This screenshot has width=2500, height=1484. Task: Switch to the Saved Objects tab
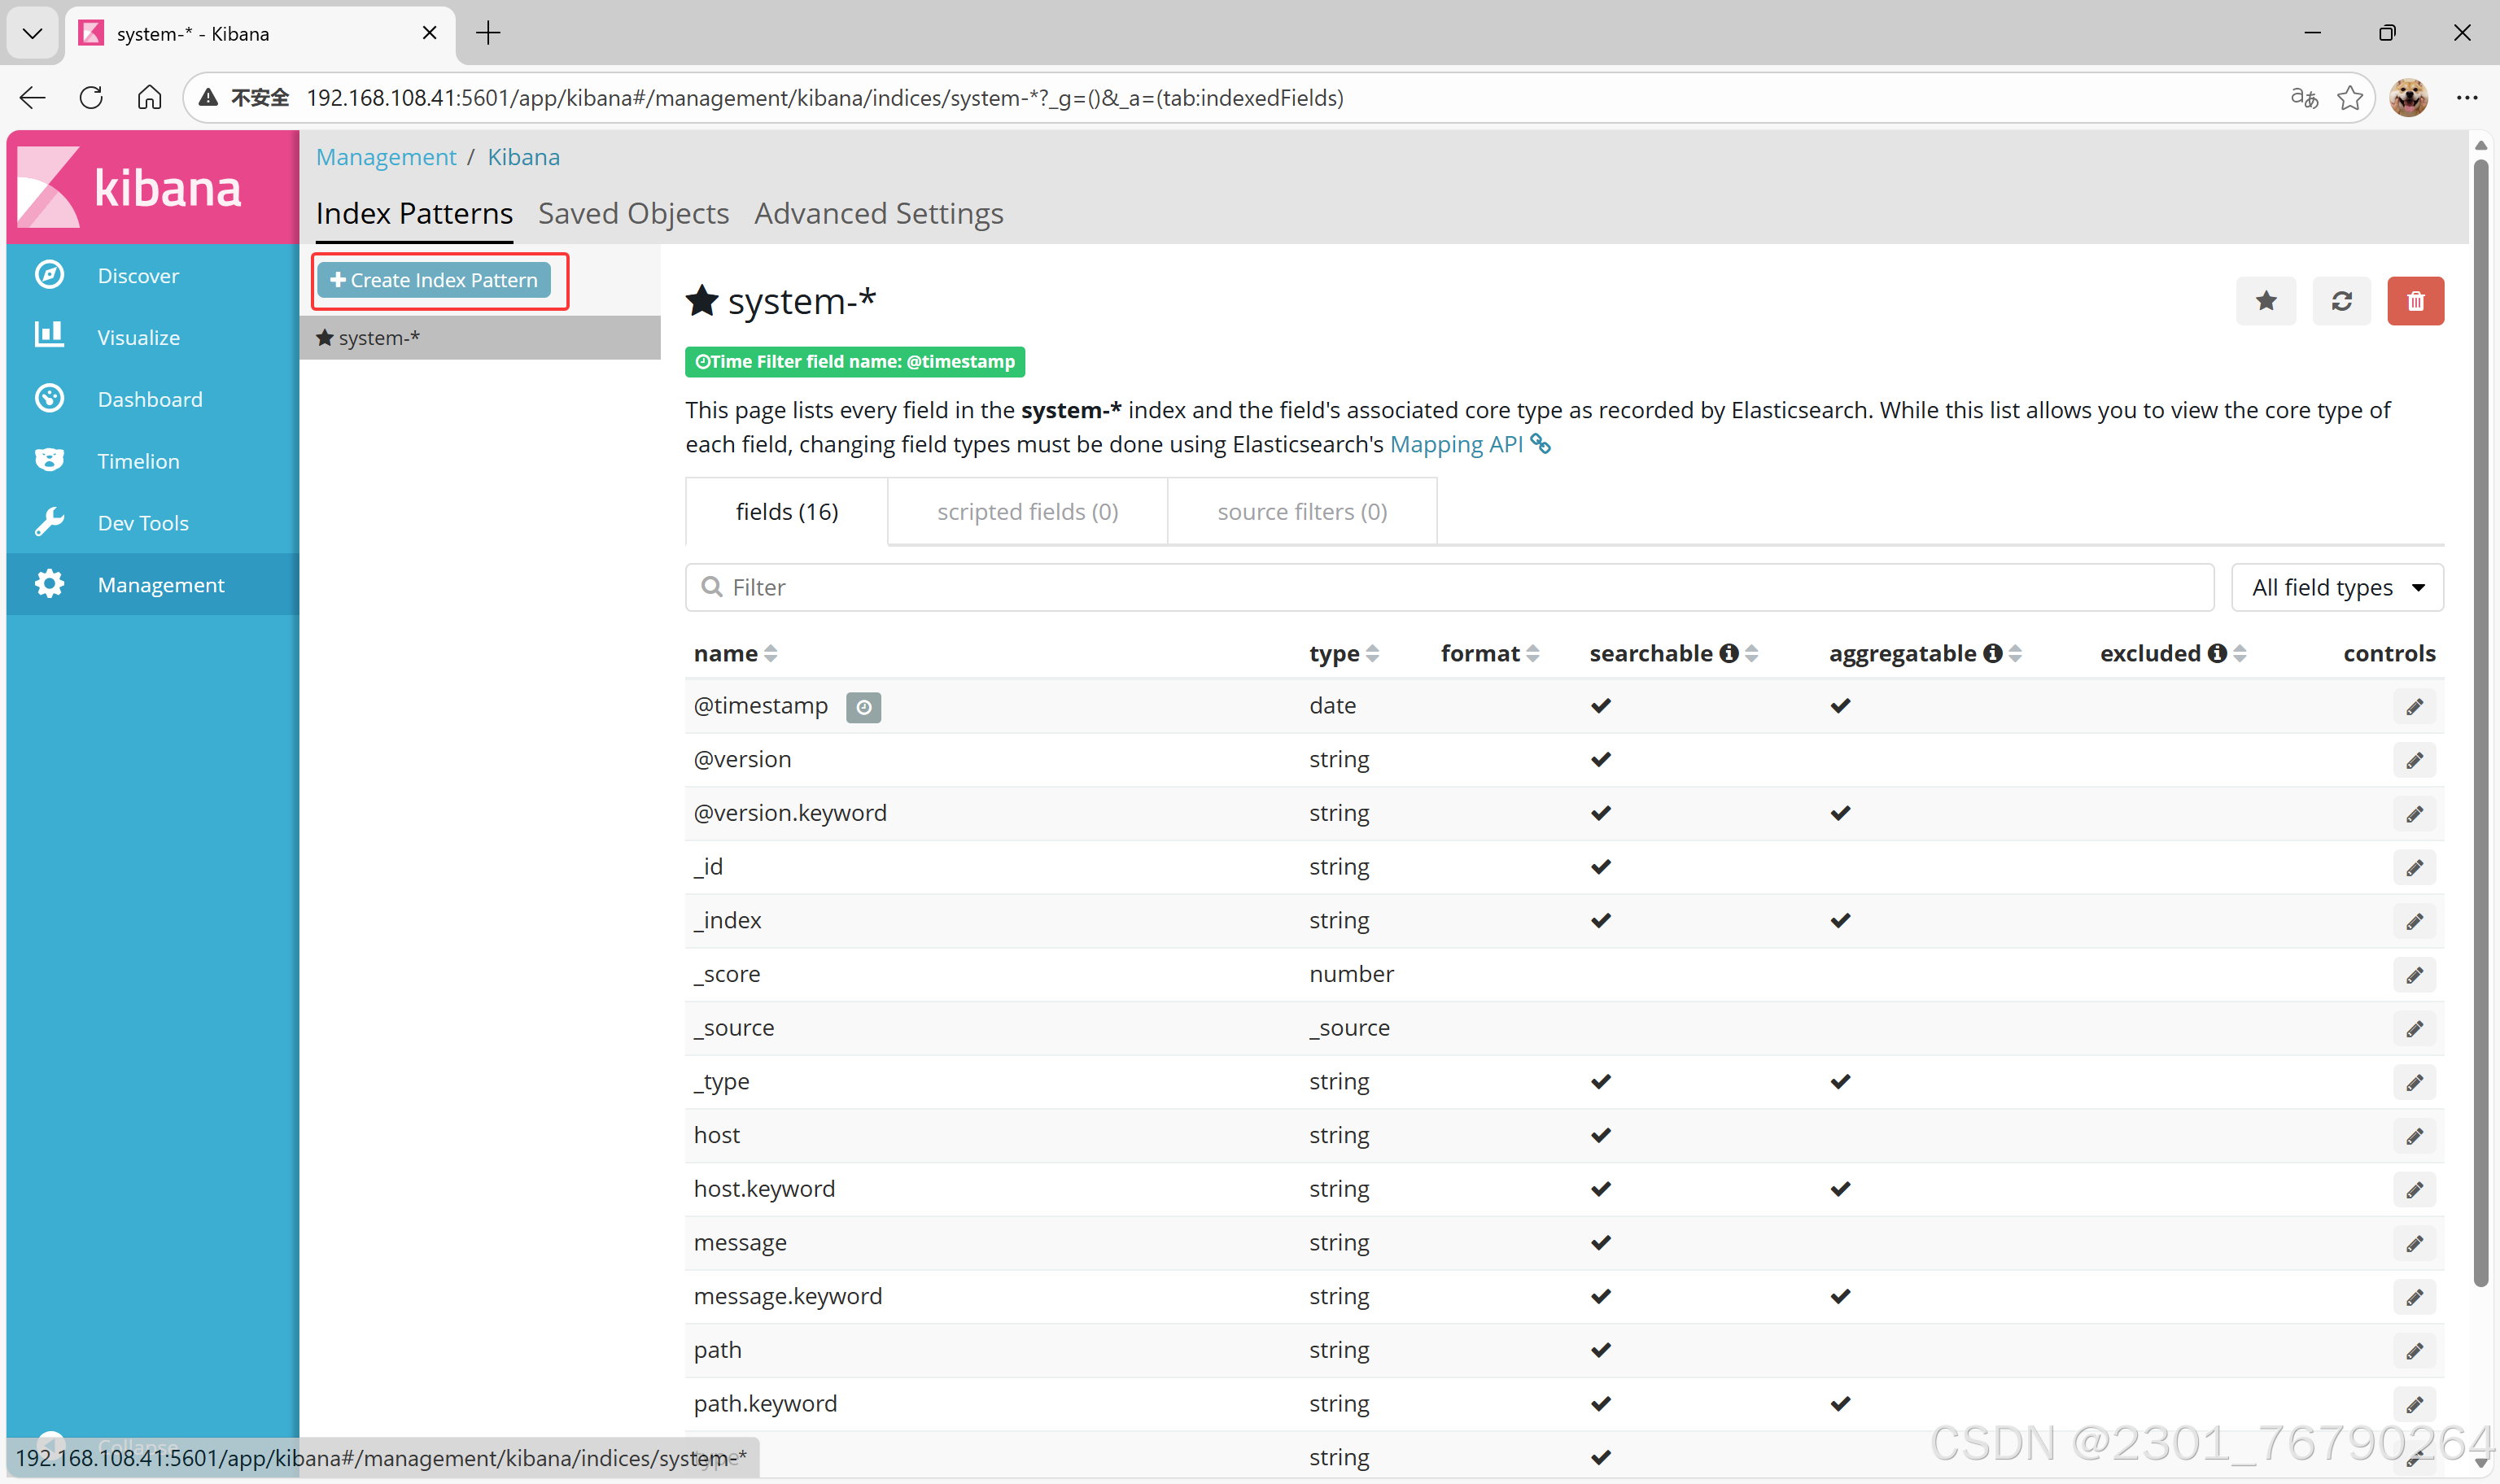tap(633, 213)
